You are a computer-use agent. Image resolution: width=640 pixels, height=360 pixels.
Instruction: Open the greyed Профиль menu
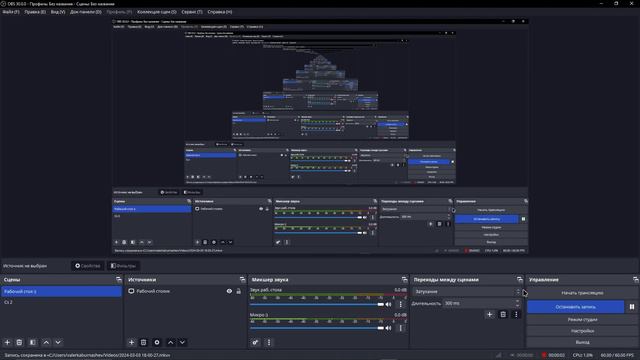click(x=119, y=12)
